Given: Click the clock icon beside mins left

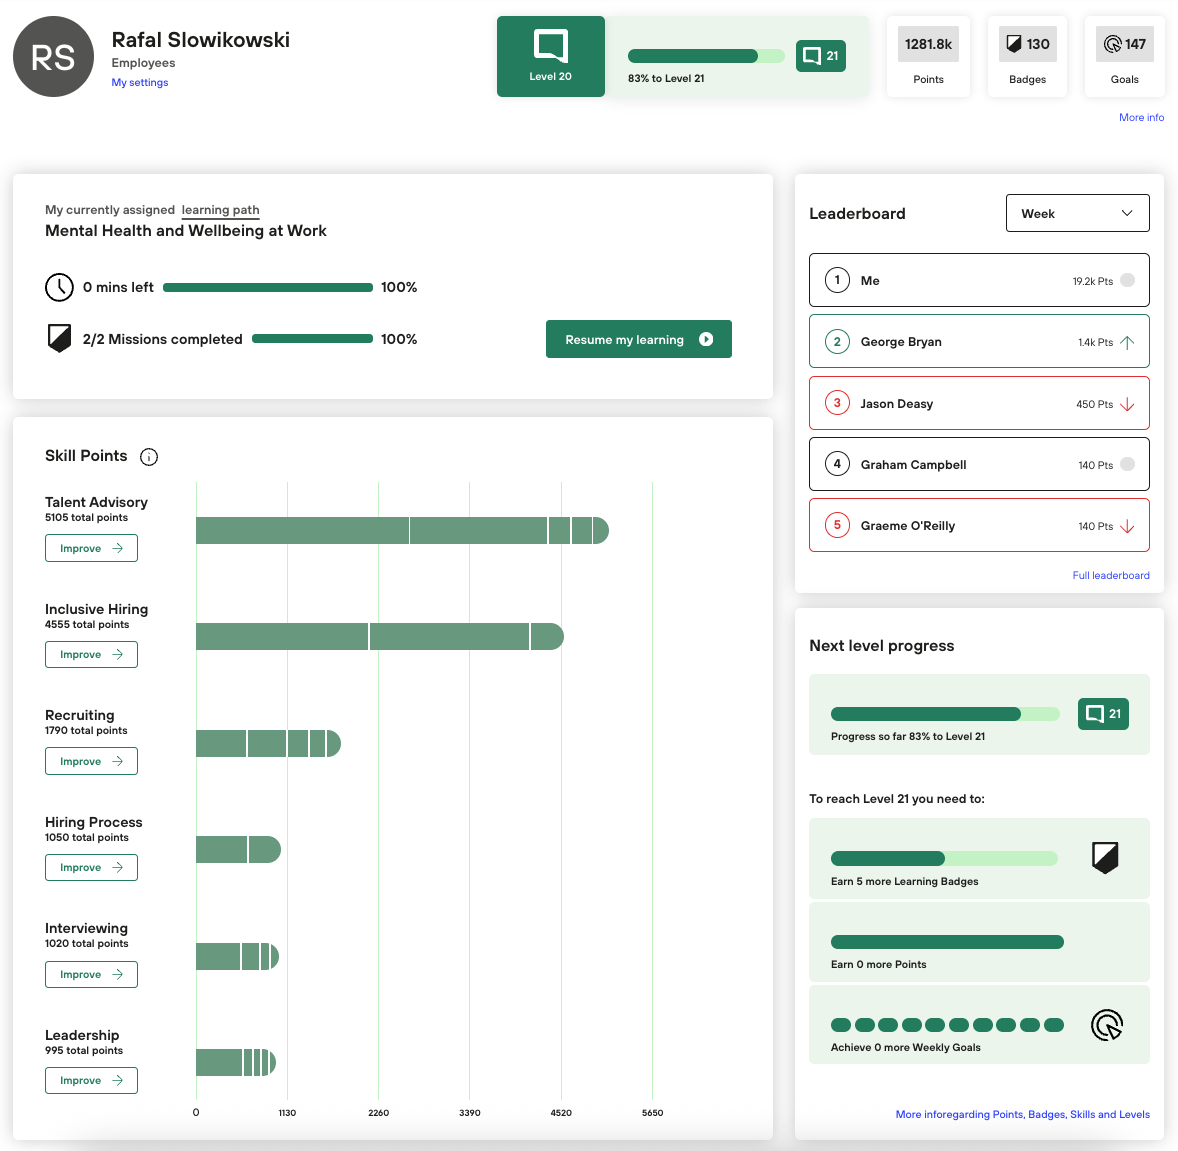Looking at the screenshot, I should (60, 287).
